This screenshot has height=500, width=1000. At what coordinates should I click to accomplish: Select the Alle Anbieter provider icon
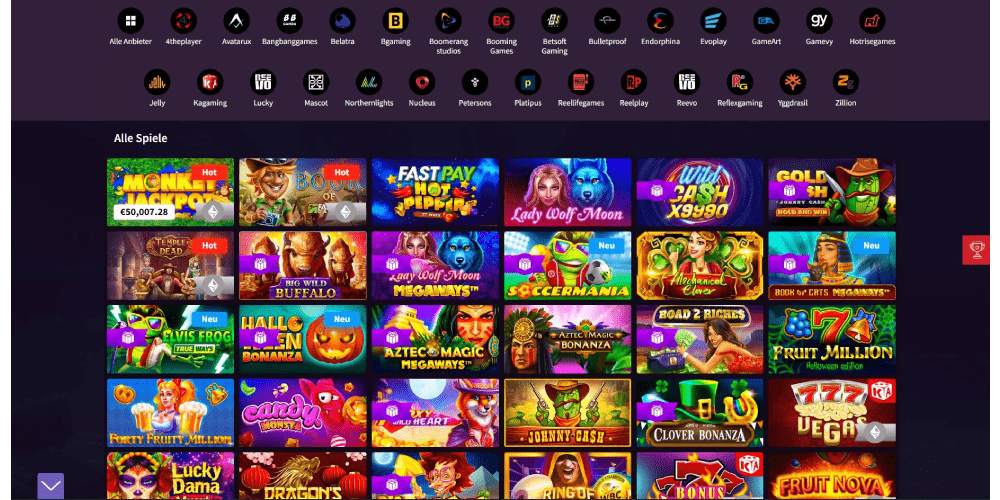point(130,21)
